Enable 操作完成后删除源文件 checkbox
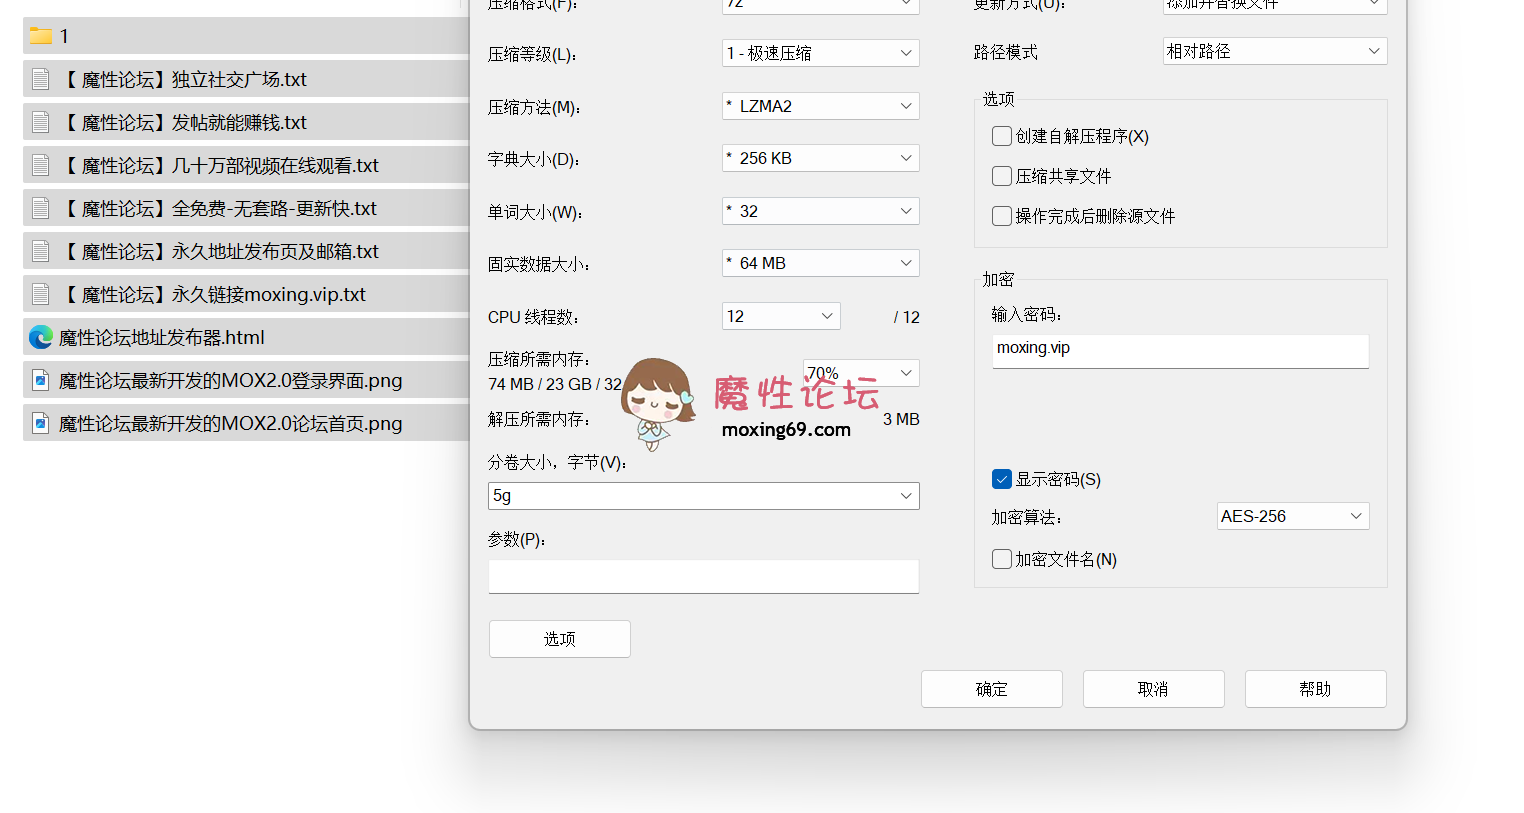The height and width of the screenshot is (813, 1524). pos(1002,216)
